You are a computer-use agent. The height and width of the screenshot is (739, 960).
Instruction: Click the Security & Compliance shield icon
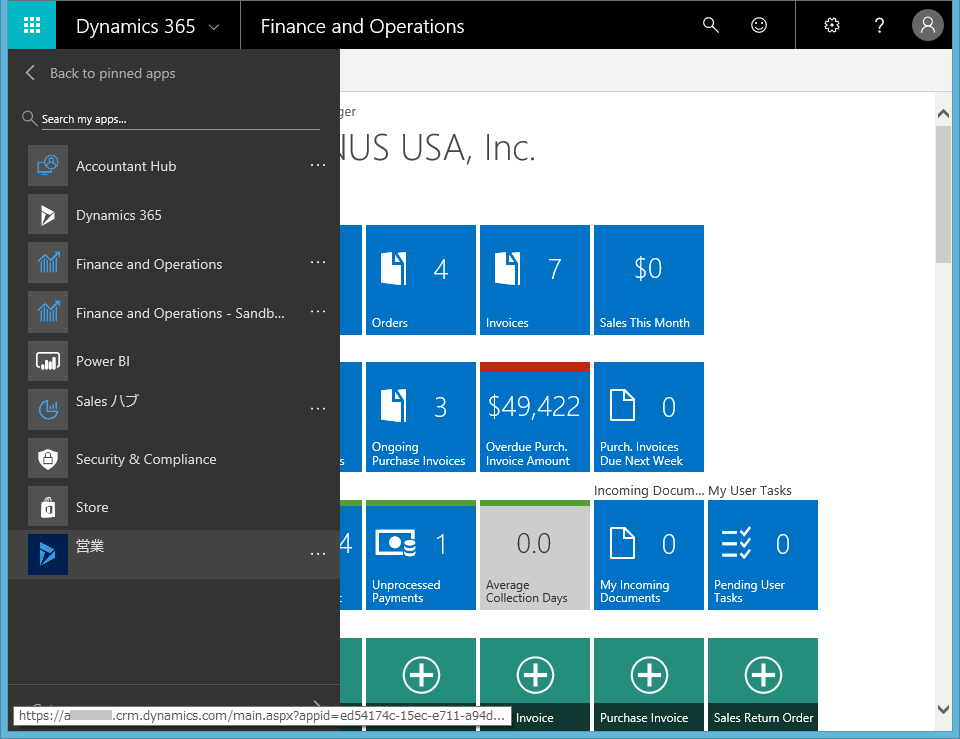click(48, 458)
